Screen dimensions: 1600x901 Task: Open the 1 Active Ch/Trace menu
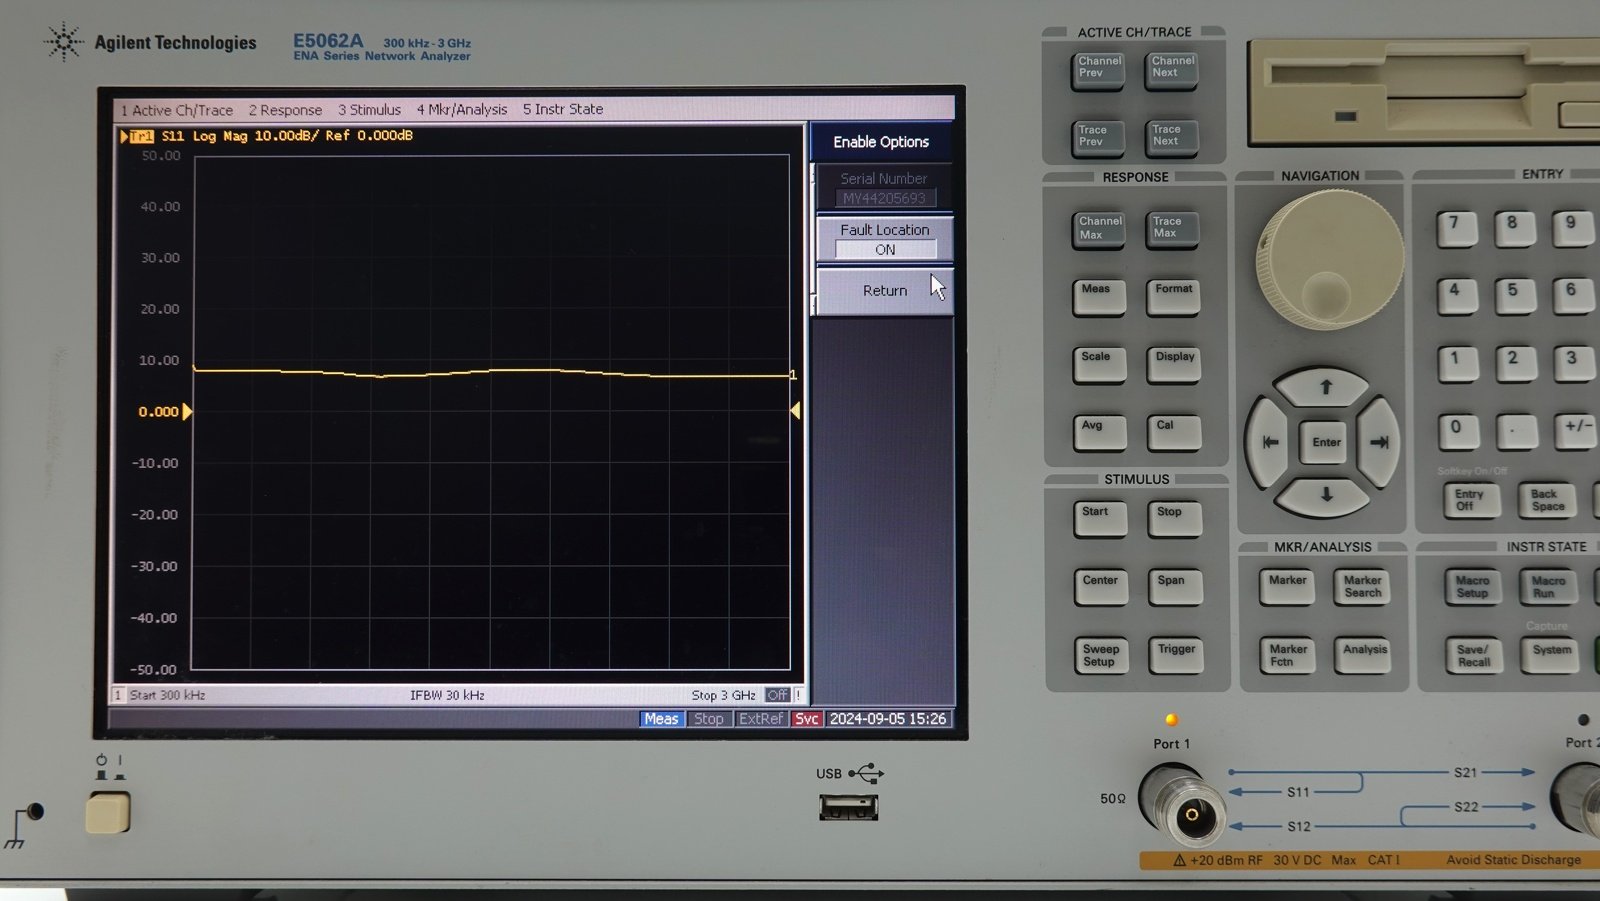coord(177,110)
